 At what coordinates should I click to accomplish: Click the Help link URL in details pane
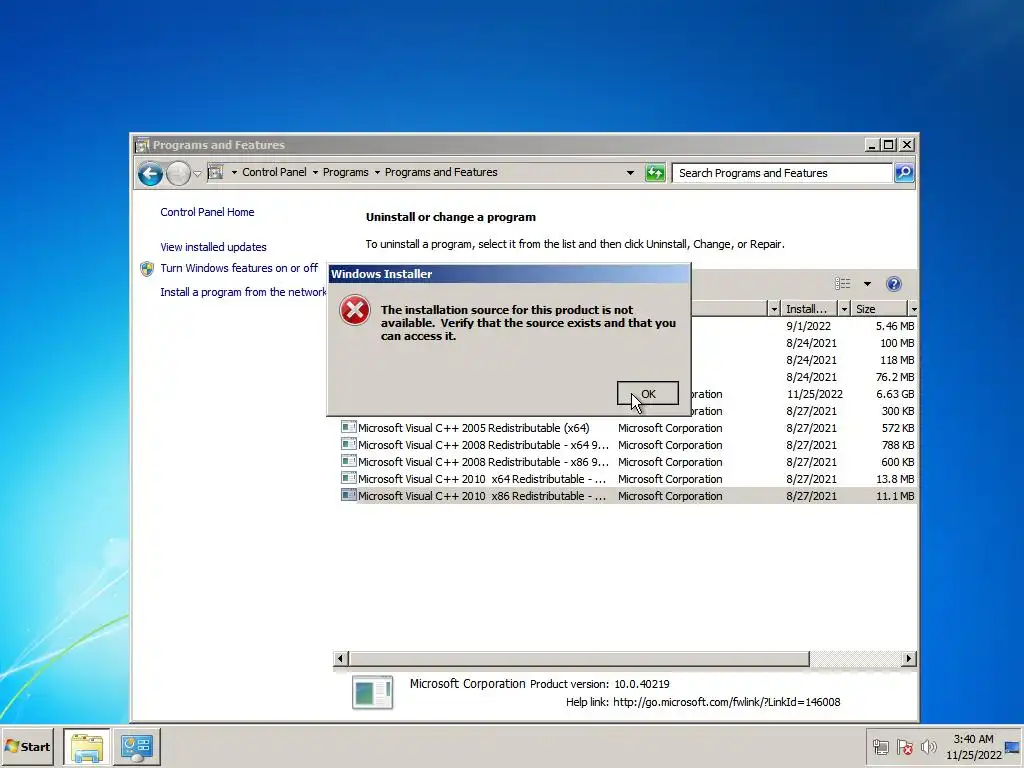tap(726, 702)
